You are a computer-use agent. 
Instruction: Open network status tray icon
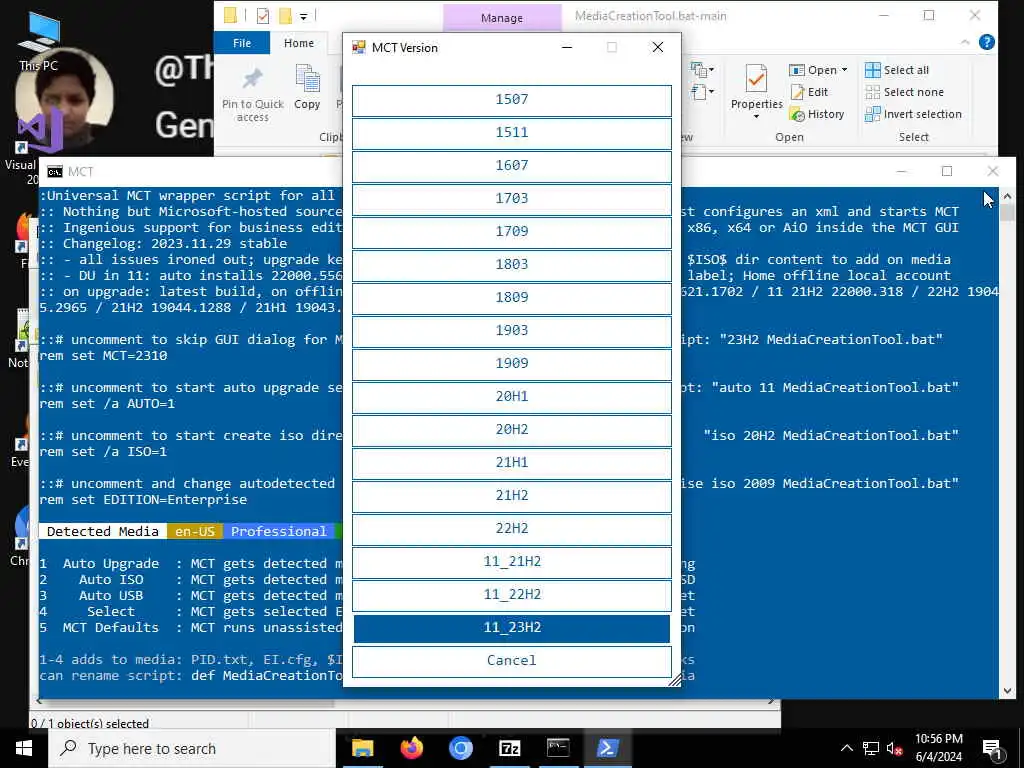click(x=871, y=748)
